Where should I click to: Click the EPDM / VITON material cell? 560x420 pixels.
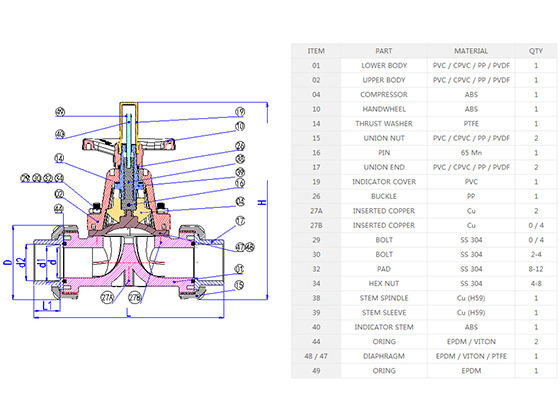coord(471,342)
